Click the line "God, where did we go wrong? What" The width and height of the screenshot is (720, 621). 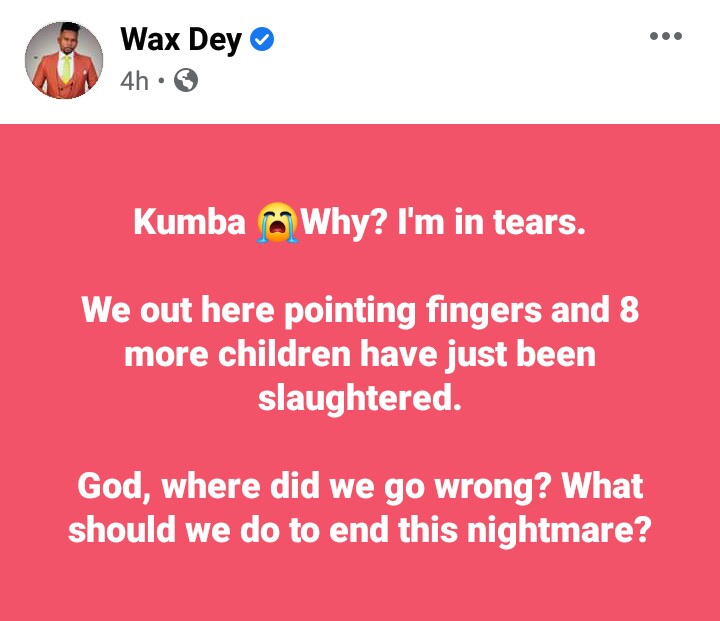point(360,486)
